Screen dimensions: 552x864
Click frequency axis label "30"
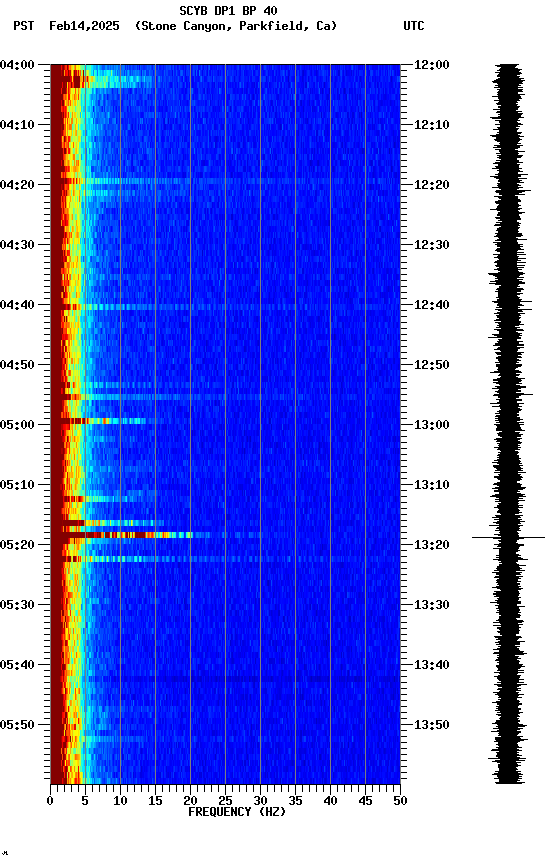(x=260, y=801)
